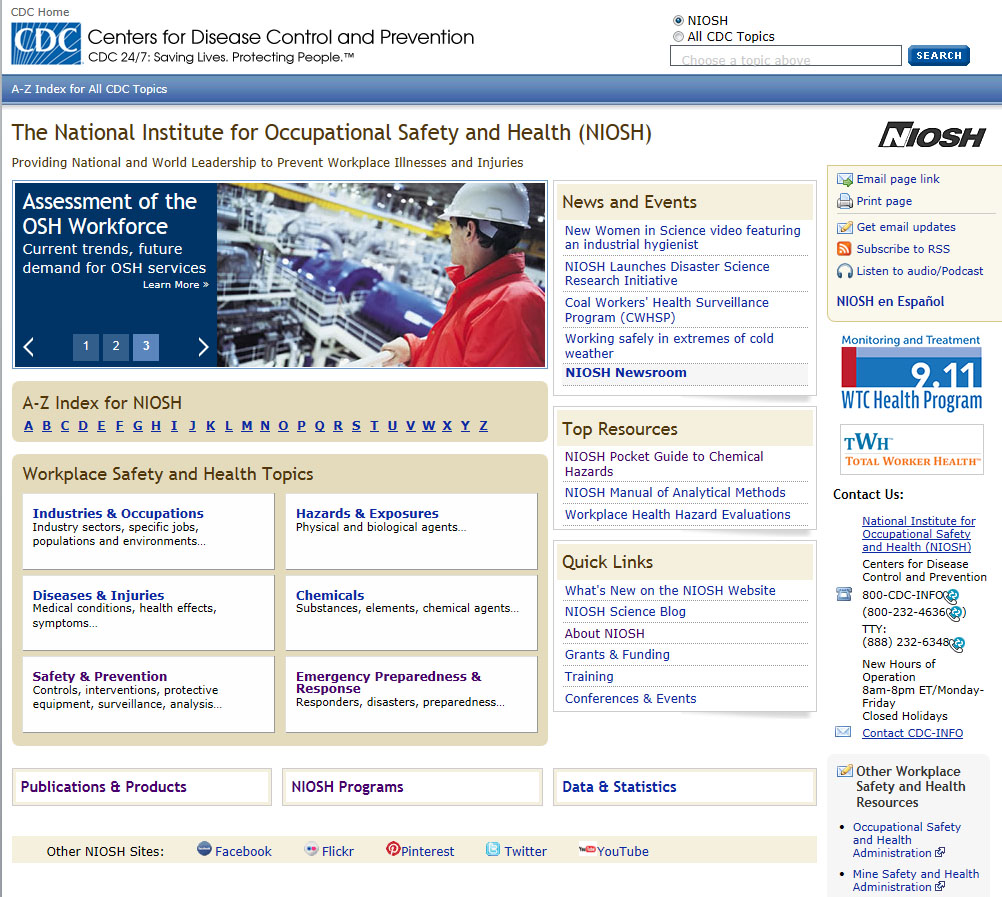The height and width of the screenshot is (897, 1002).
Task: Click the next slide arrow in the carousel
Action: (x=203, y=347)
